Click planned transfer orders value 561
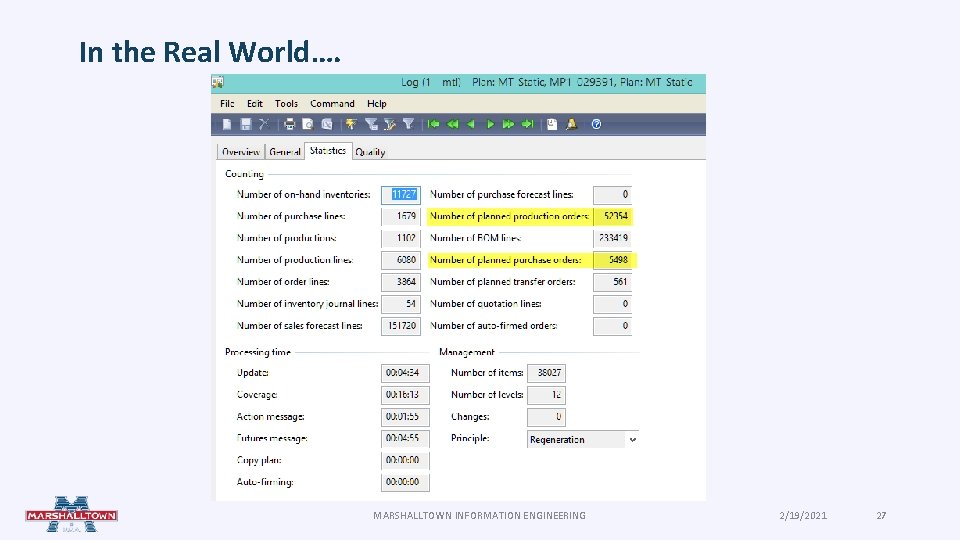Viewport: 960px width, 540px height. [x=612, y=282]
